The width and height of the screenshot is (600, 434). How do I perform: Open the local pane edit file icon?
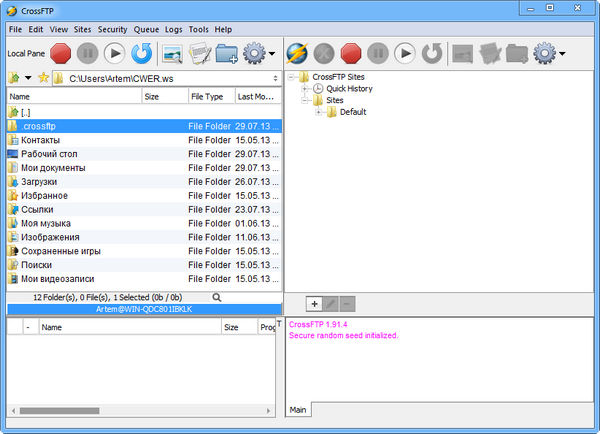click(x=199, y=53)
